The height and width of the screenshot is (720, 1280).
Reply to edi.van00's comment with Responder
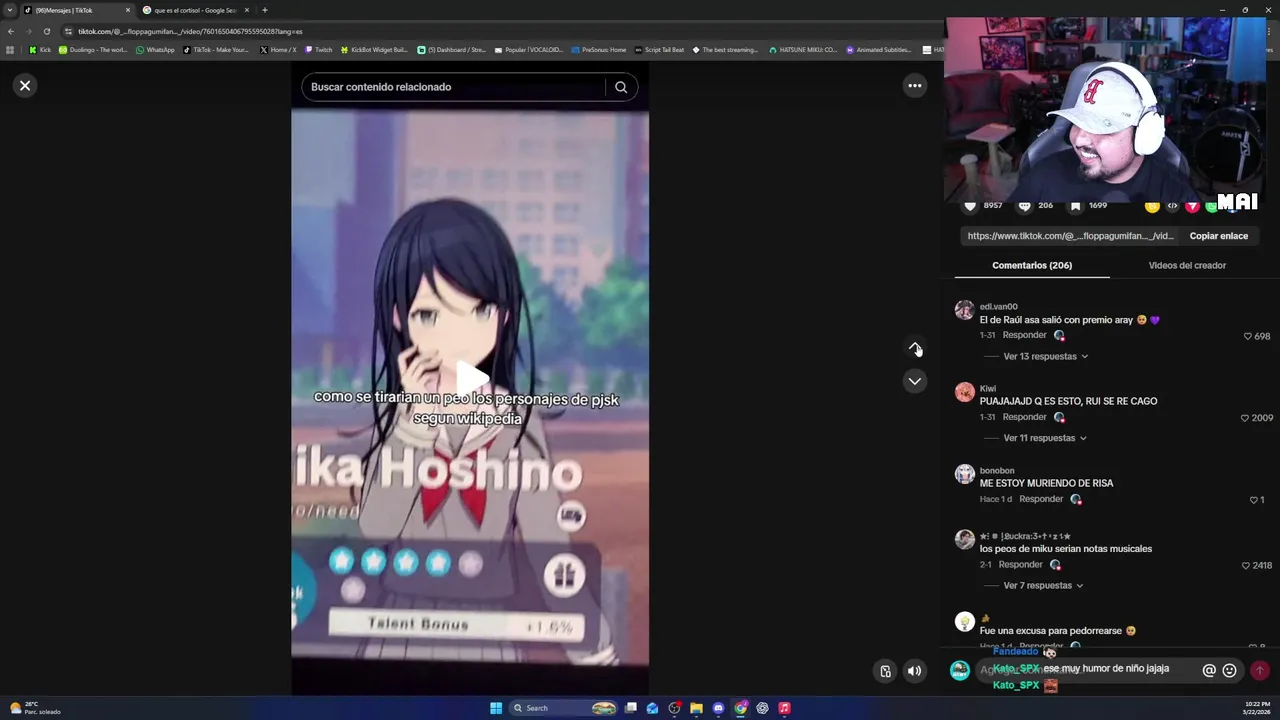(x=1024, y=335)
